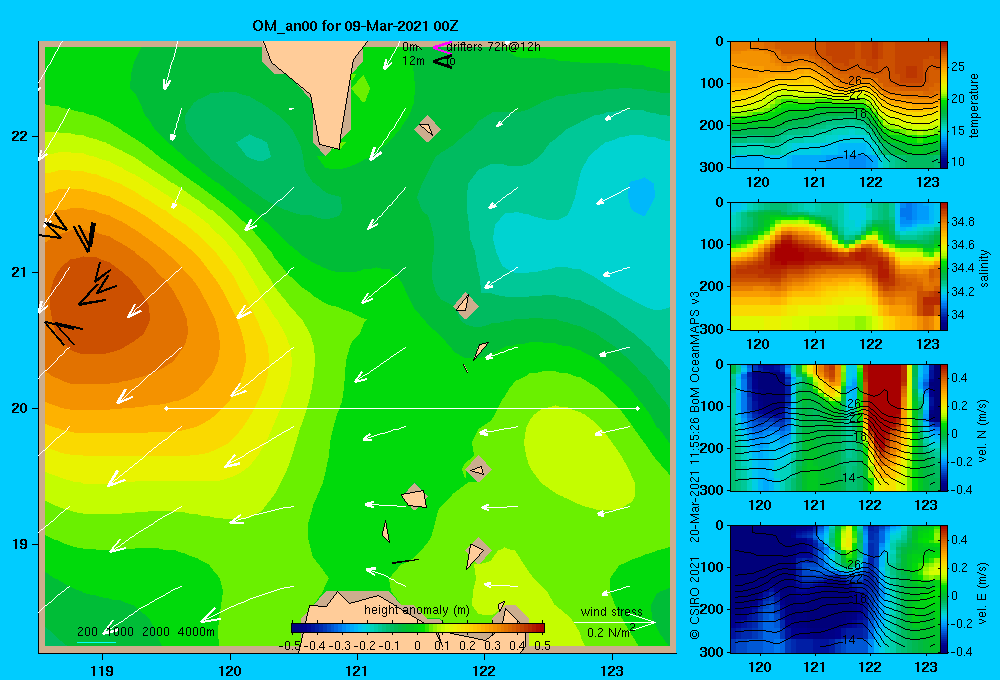The width and height of the screenshot is (1000, 680).
Task: Click longitude label "121" below the main map
Action: (357, 670)
